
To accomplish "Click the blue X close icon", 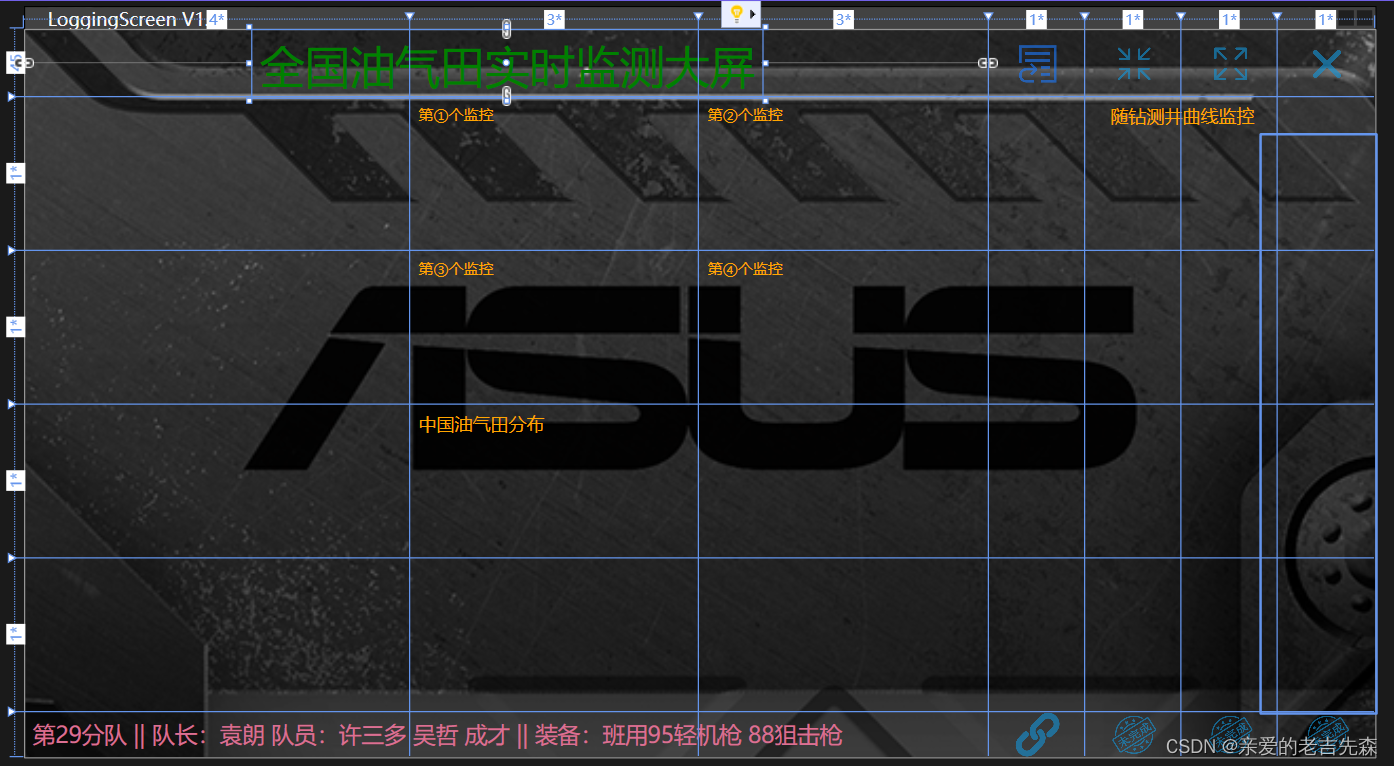I will coord(1326,64).
